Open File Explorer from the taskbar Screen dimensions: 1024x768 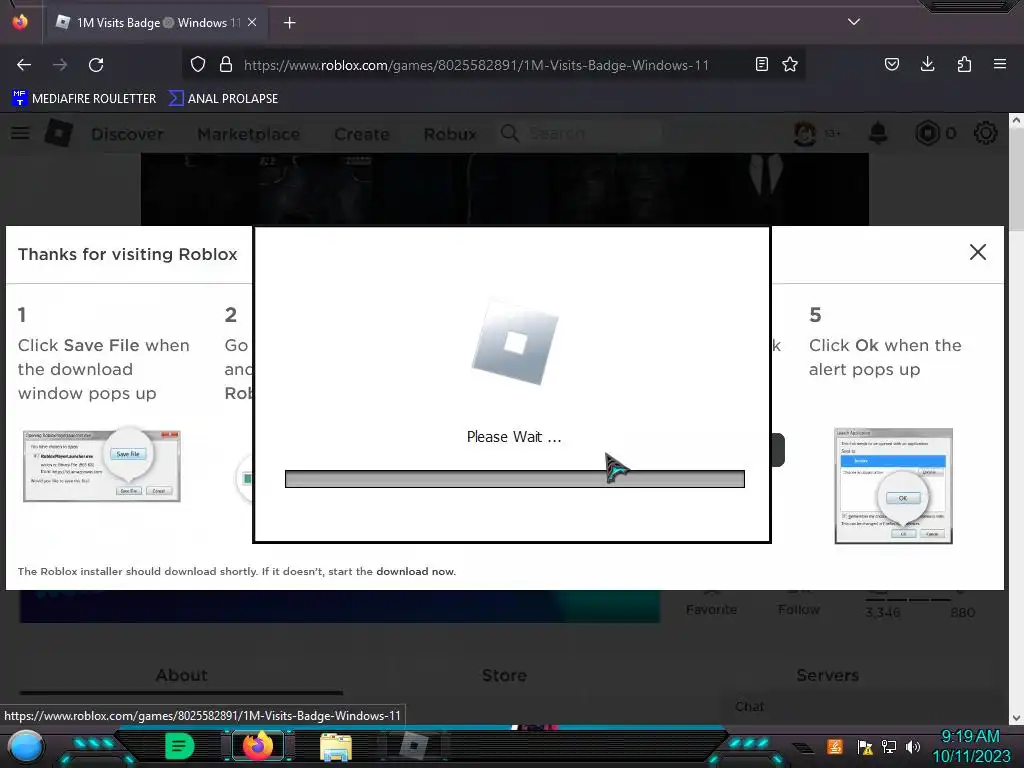point(336,747)
